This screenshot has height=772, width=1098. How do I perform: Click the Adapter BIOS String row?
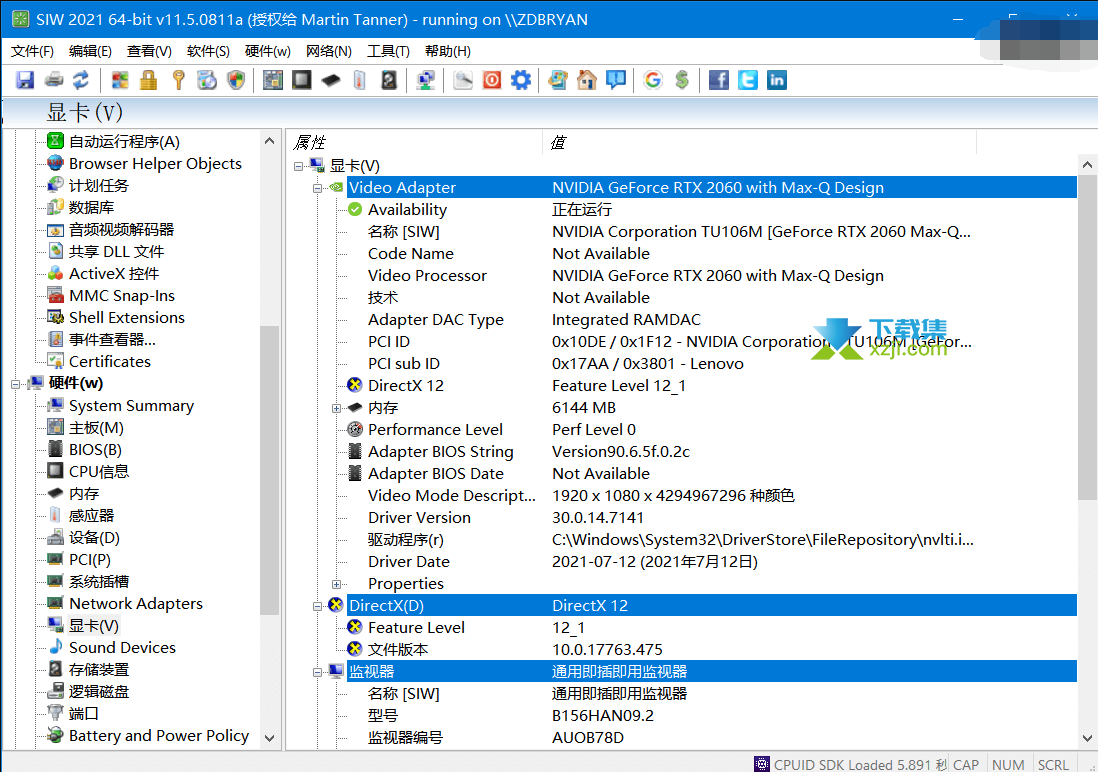click(x=711, y=452)
